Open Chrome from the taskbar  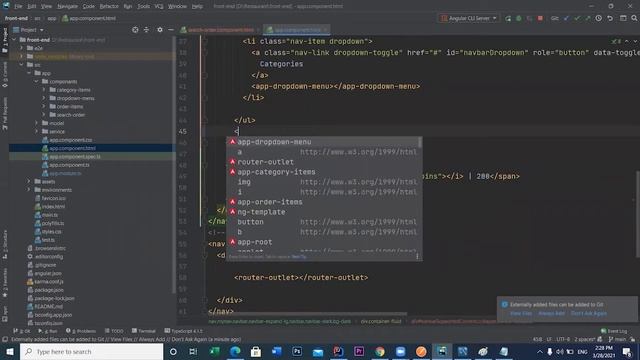pyautogui.click(x=380, y=351)
